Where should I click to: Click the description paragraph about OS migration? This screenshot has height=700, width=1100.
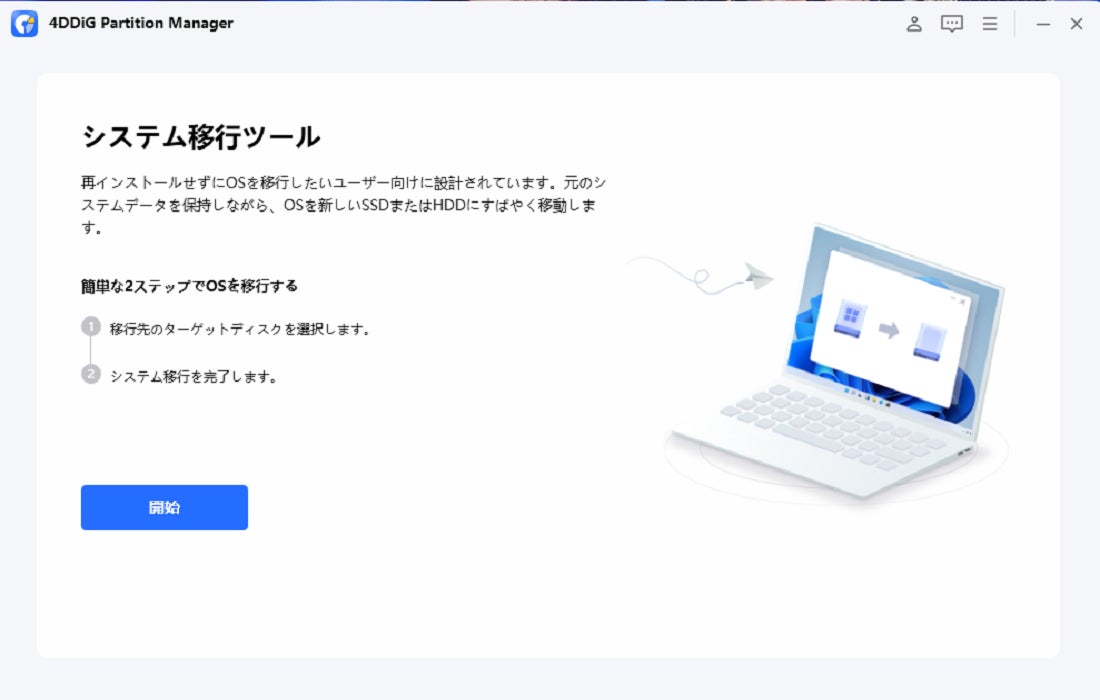tap(344, 205)
